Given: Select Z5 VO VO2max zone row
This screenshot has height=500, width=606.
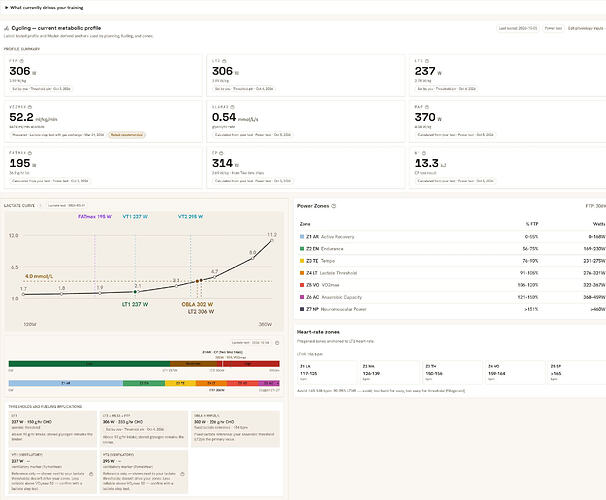Looking at the screenshot, I should click(453, 285).
